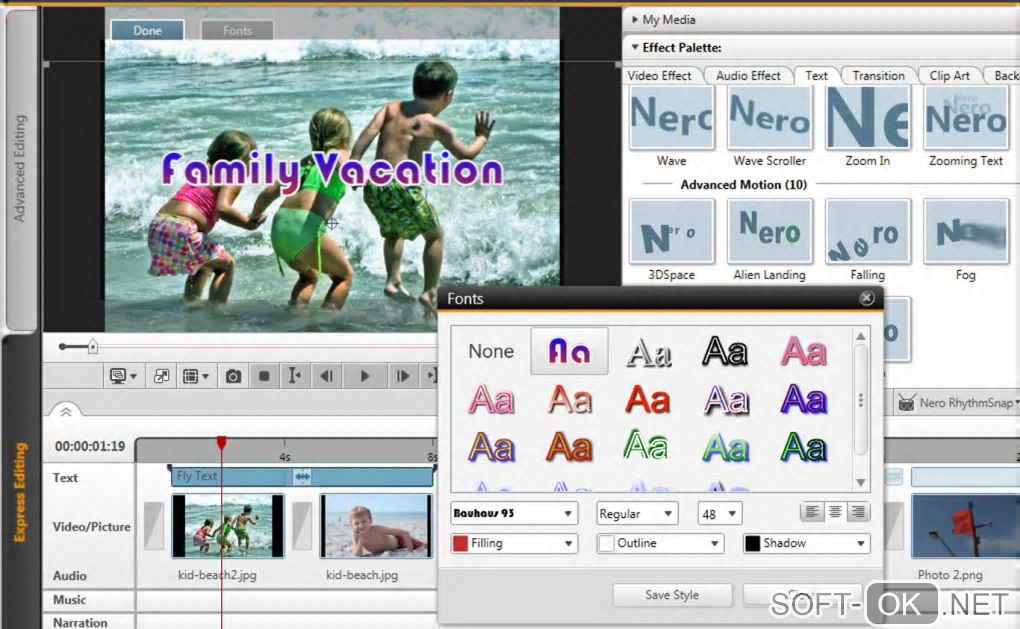Click the red Filling color swatch
Screen dimensions: 1020x629
[x=461, y=543]
